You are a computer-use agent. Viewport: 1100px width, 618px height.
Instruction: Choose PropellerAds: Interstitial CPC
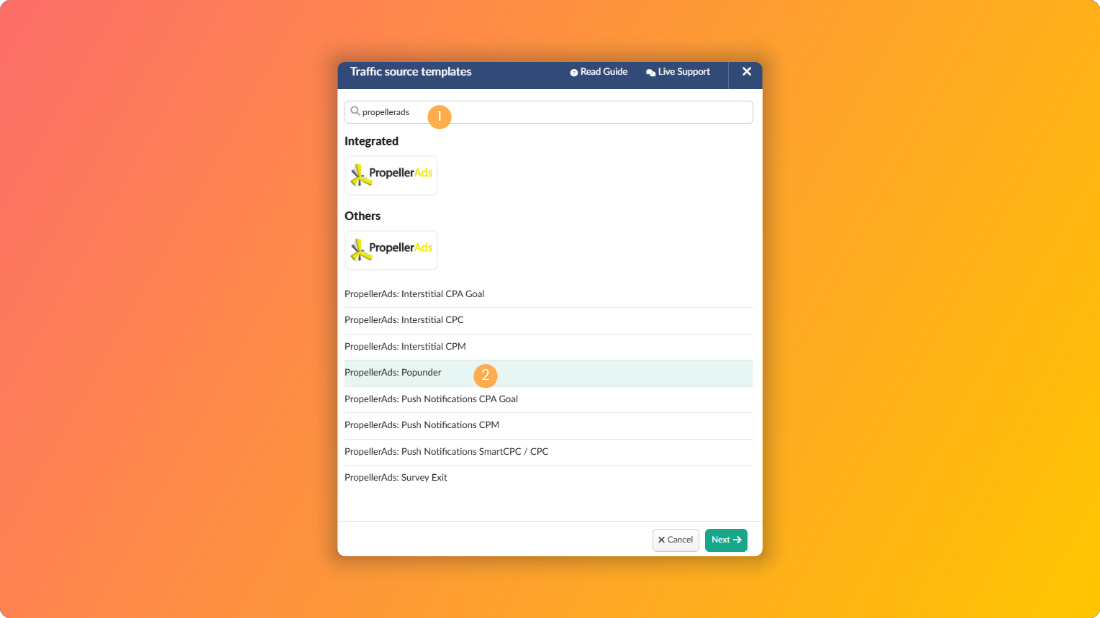coord(548,320)
